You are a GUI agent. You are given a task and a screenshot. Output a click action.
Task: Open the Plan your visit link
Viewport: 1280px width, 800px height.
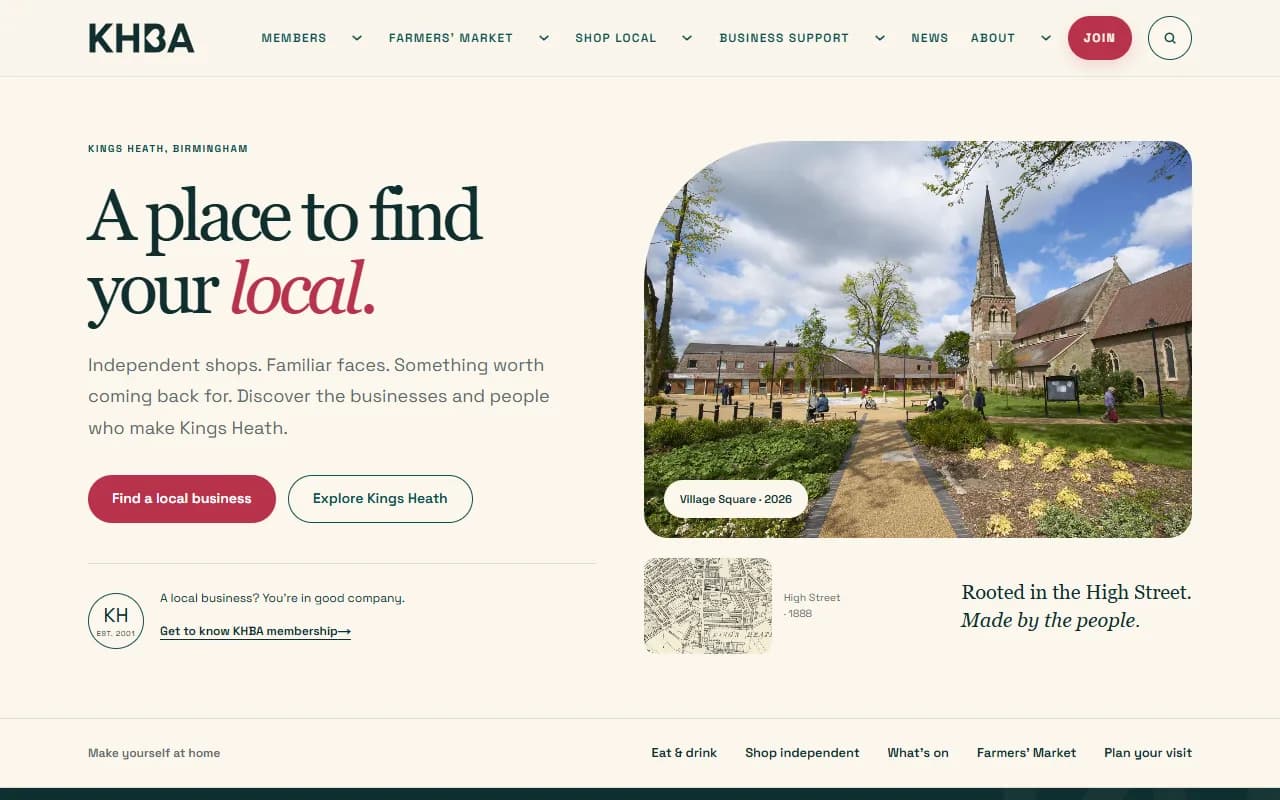[x=1148, y=753]
